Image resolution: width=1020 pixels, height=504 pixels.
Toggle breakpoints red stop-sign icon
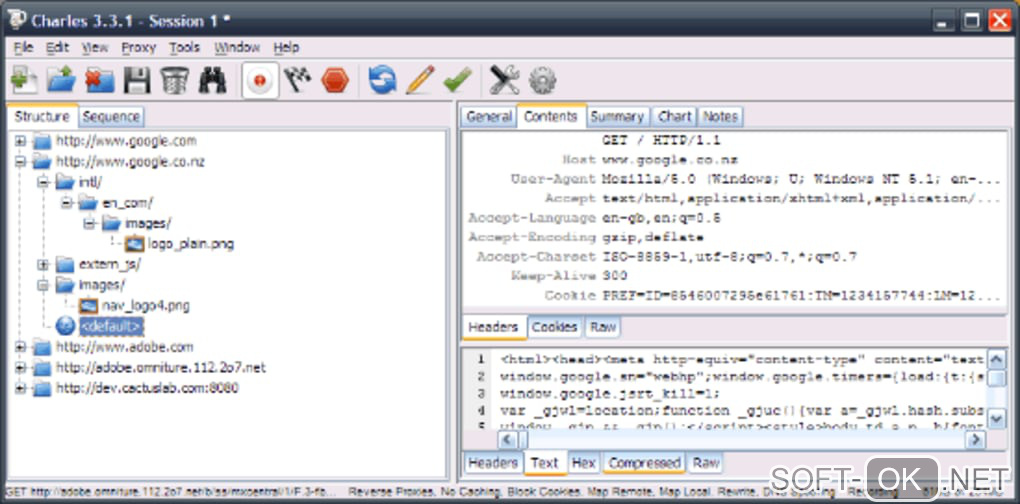[x=335, y=81]
